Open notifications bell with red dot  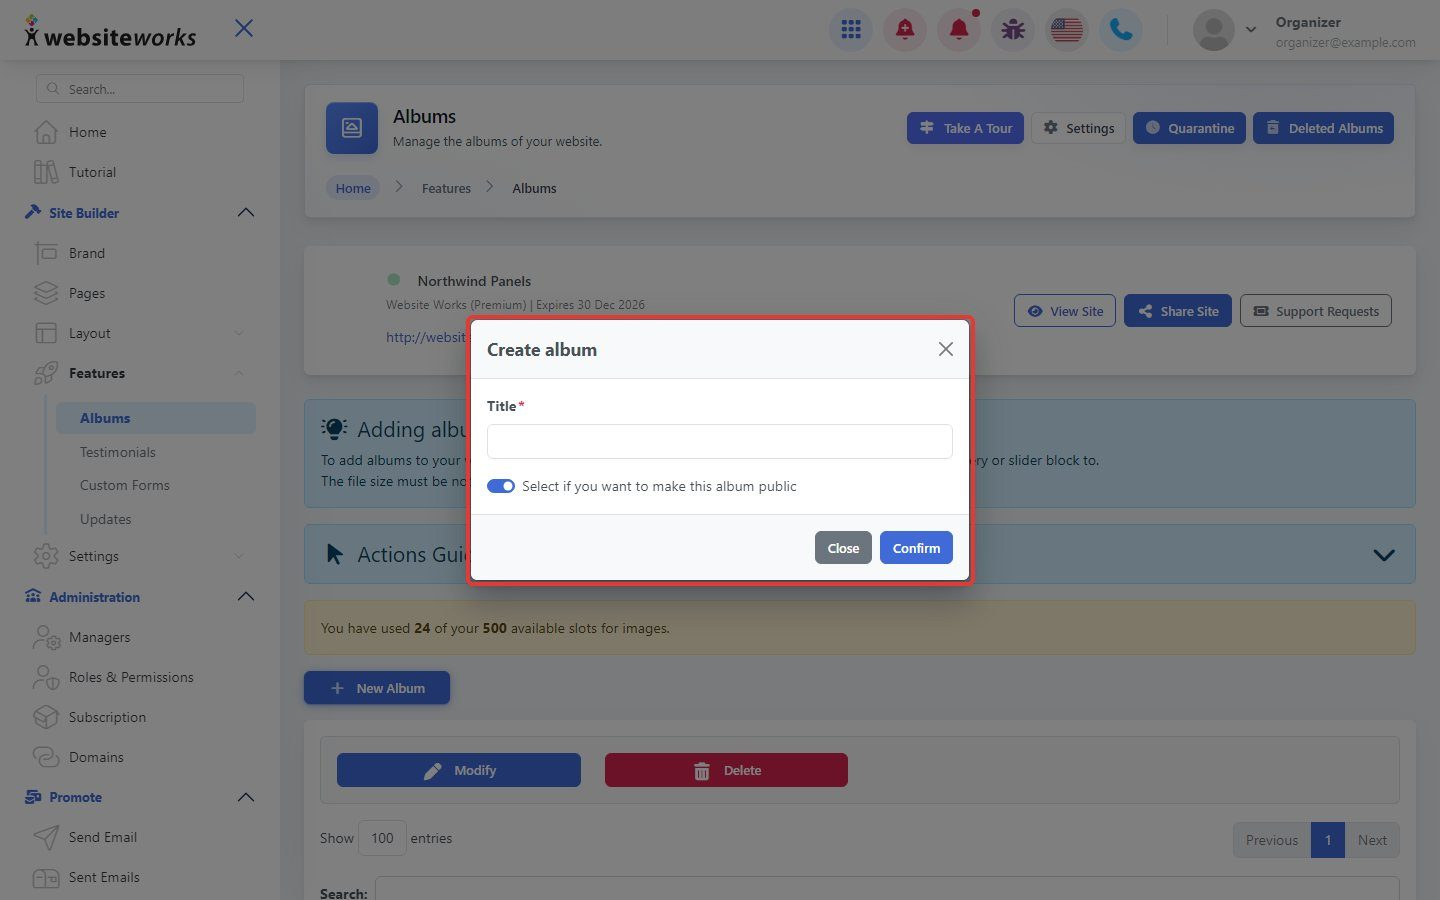click(959, 30)
